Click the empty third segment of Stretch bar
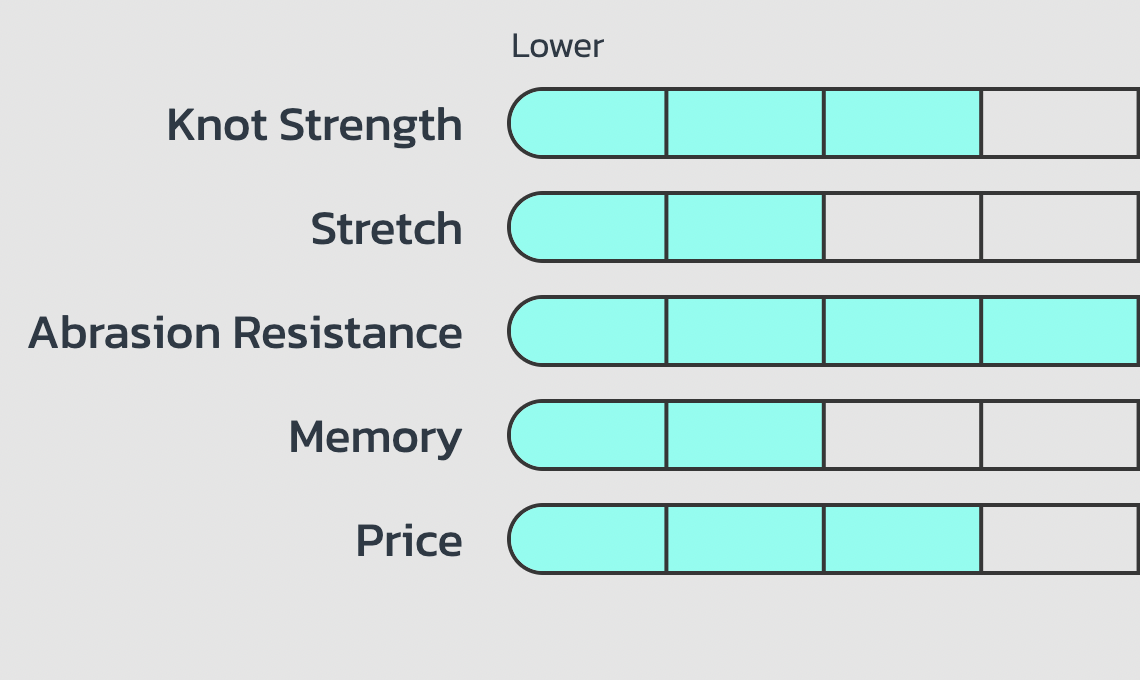The height and width of the screenshot is (680, 1140). (x=902, y=227)
